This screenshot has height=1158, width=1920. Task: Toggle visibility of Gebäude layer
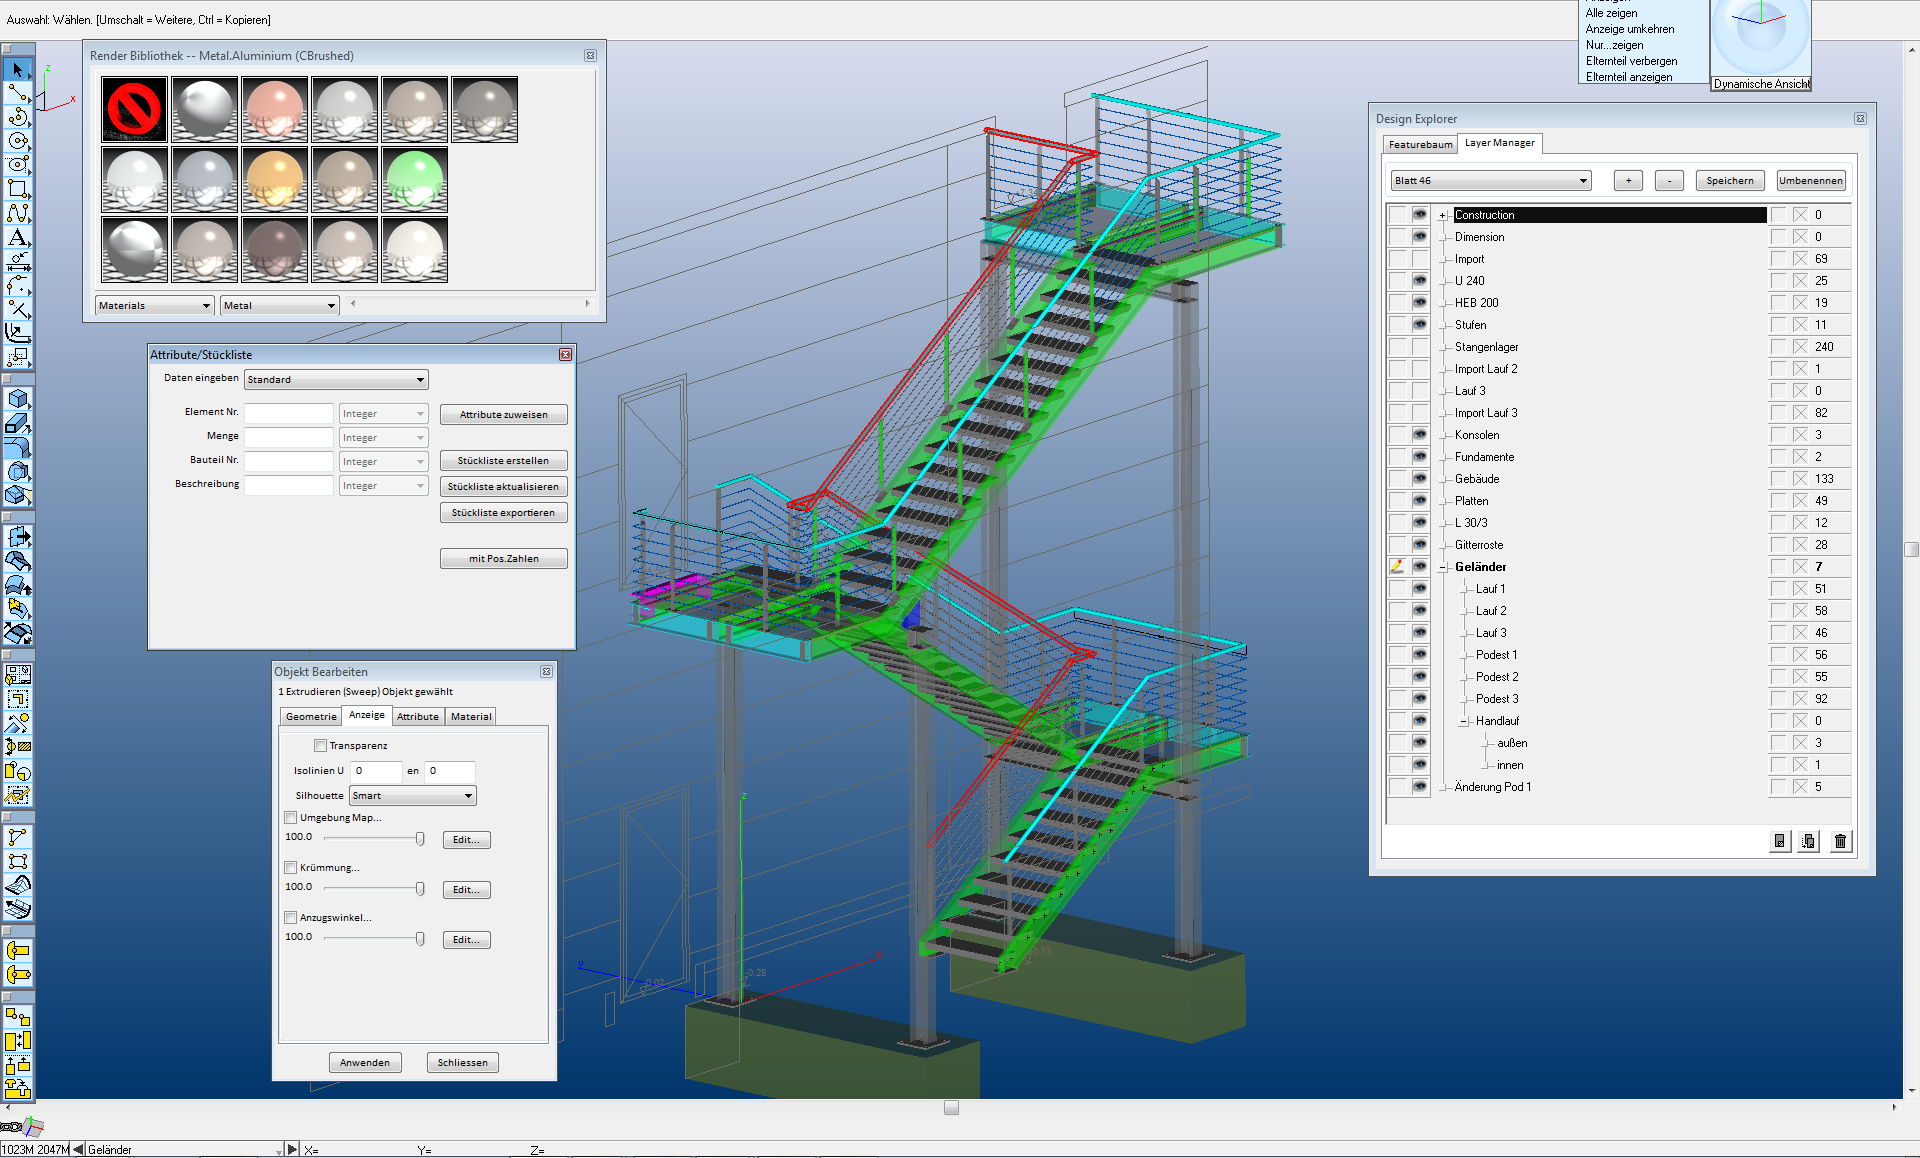tap(1419, 479)
